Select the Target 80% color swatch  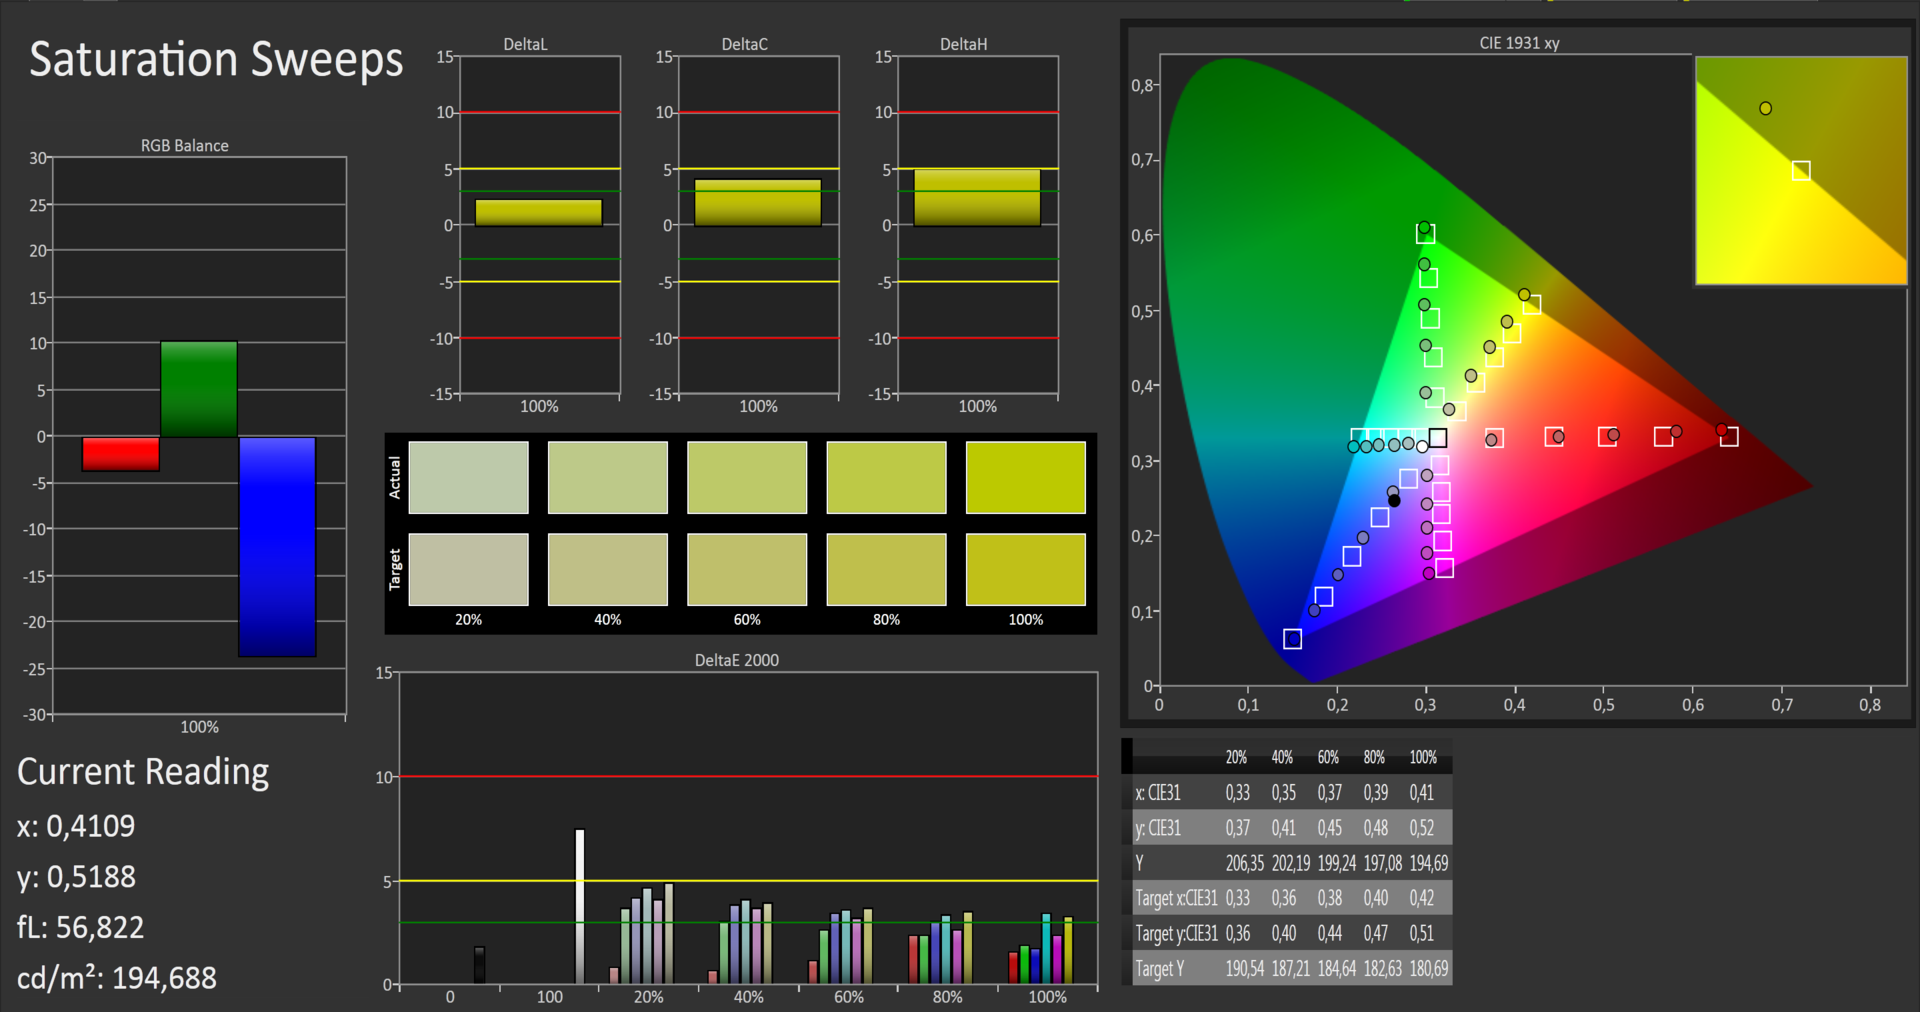pos(886,569)
